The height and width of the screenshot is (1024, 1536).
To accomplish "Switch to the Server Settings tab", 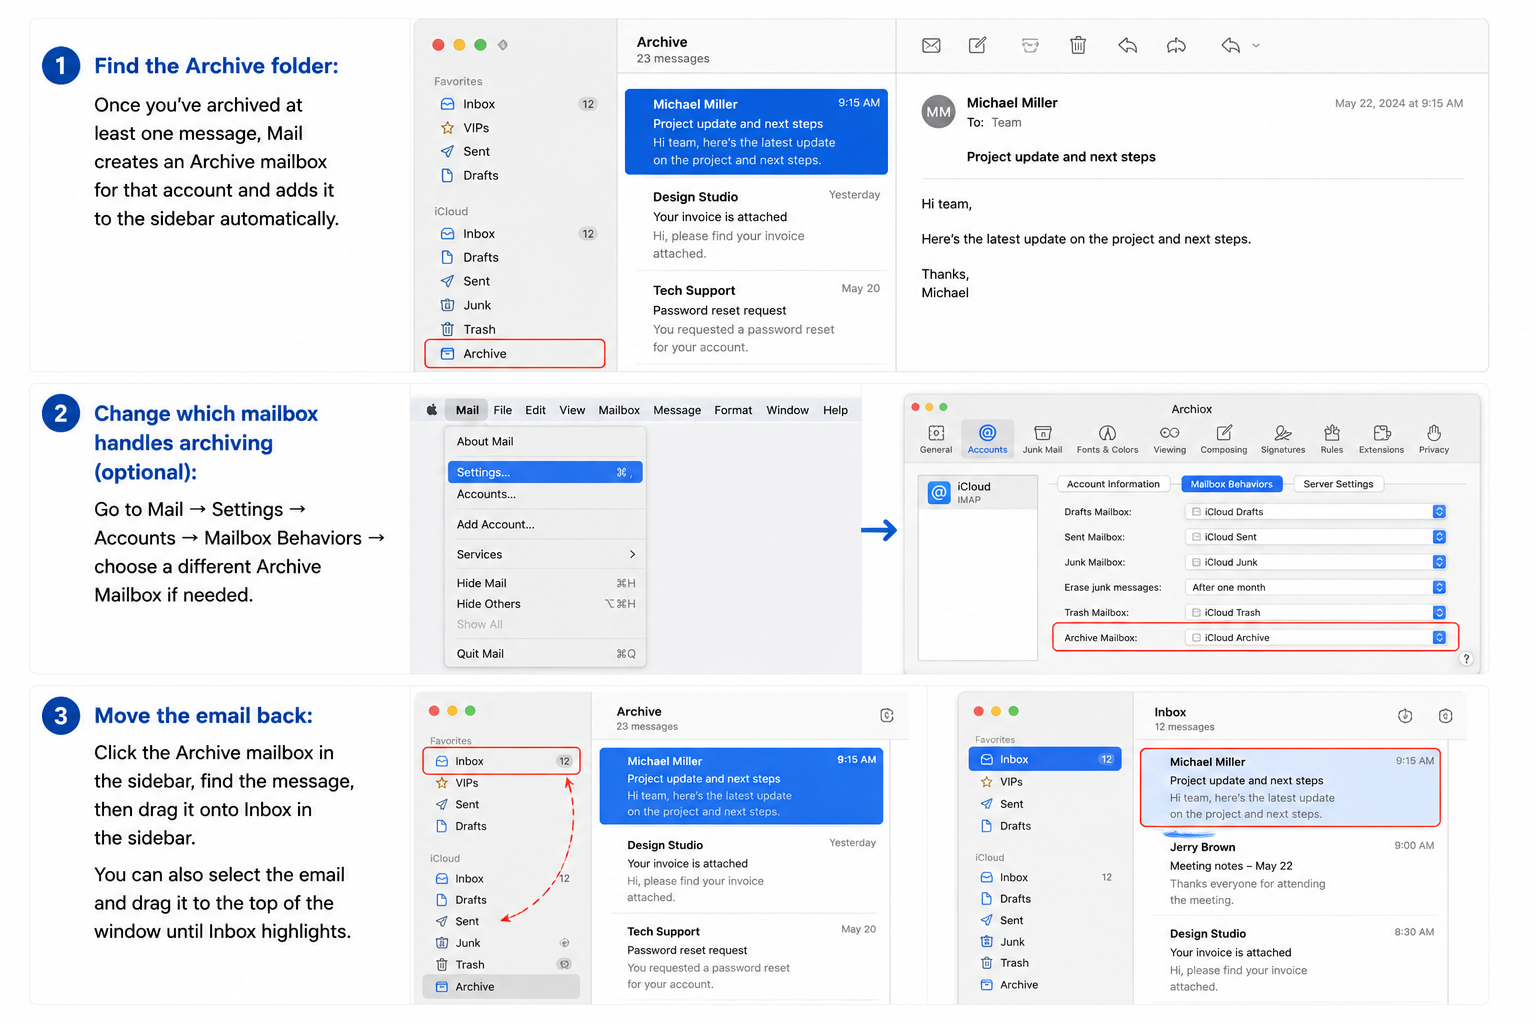I will (x=1338, y=484).
